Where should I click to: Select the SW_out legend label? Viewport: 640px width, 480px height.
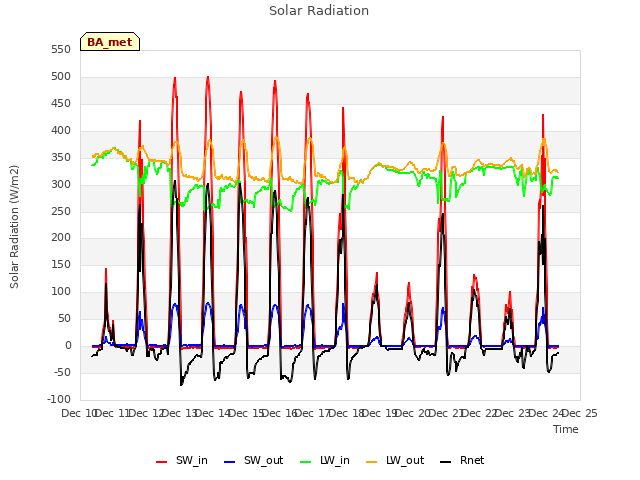pyautogui.click(x=264, y=460)
